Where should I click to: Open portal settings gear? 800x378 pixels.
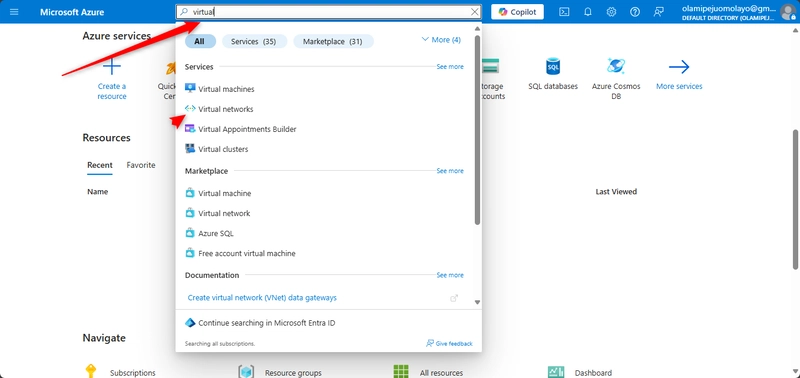click(x=611, y=12)
